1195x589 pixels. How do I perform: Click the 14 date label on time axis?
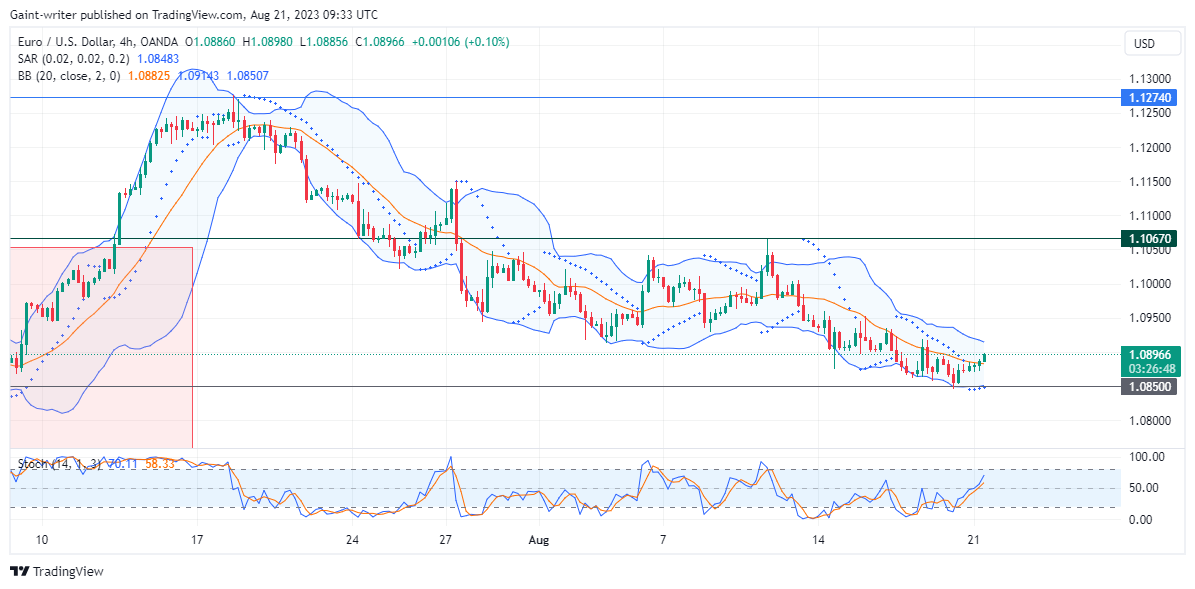819,539
